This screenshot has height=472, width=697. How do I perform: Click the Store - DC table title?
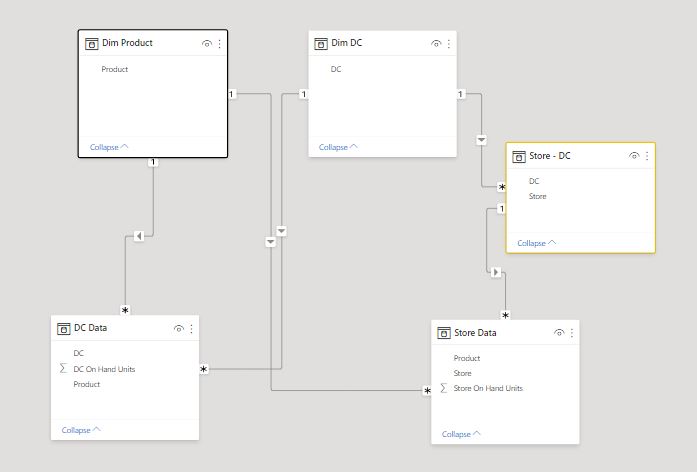click(x=549, y=156)
